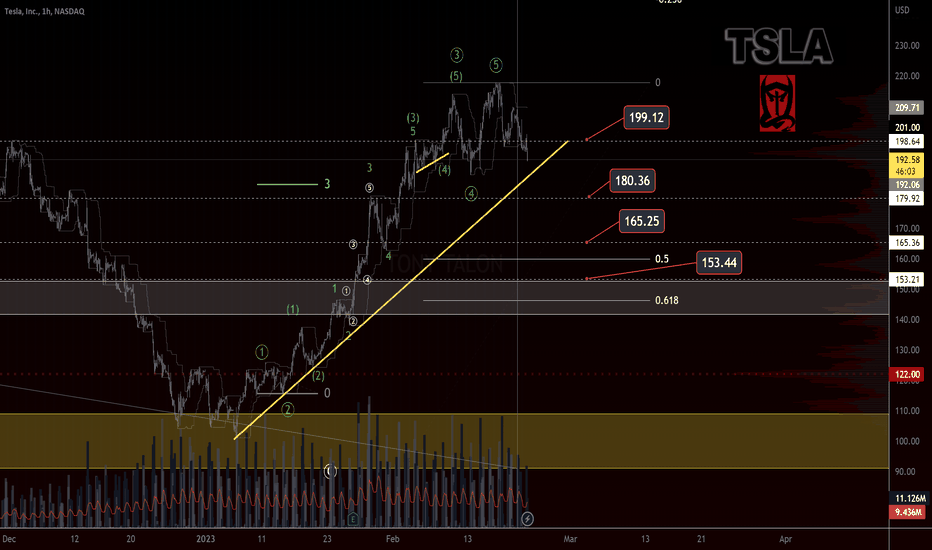Click the Apr date on time axis
The width and height of the screenshot is (932, 550).
click(x=785, y=539)
